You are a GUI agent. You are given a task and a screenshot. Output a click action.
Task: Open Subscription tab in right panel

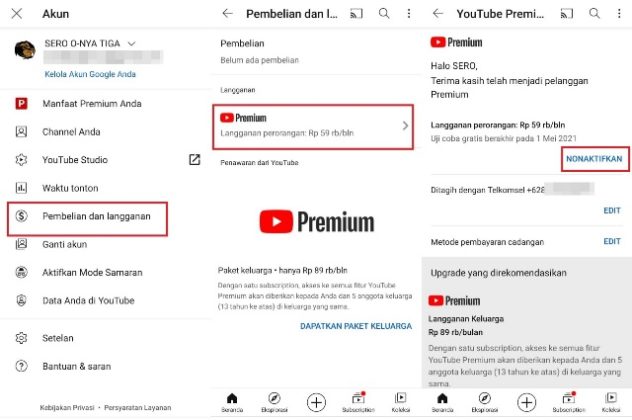click(569, 402)
